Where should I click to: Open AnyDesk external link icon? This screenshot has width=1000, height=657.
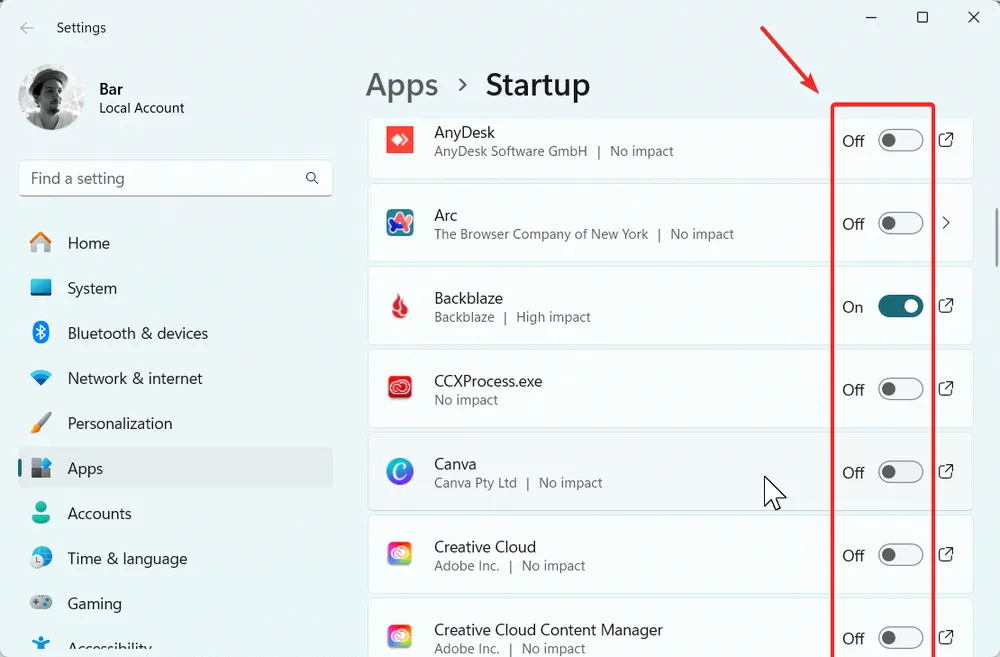tap(946, 140)
